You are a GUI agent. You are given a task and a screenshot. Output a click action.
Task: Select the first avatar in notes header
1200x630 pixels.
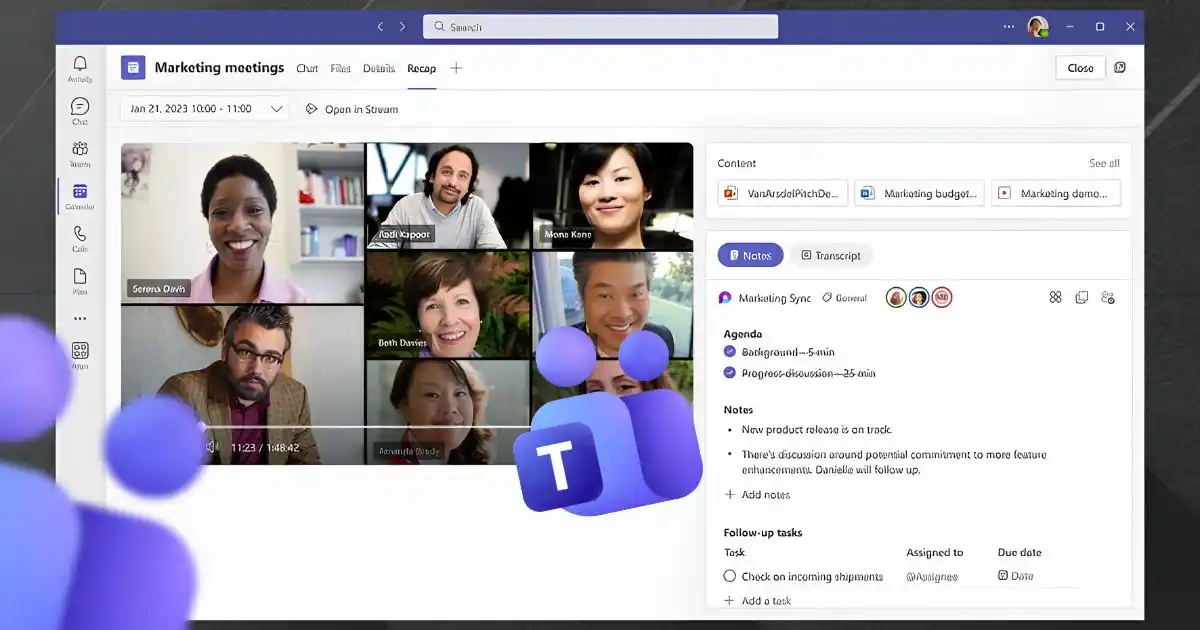(x=896, y=297)
